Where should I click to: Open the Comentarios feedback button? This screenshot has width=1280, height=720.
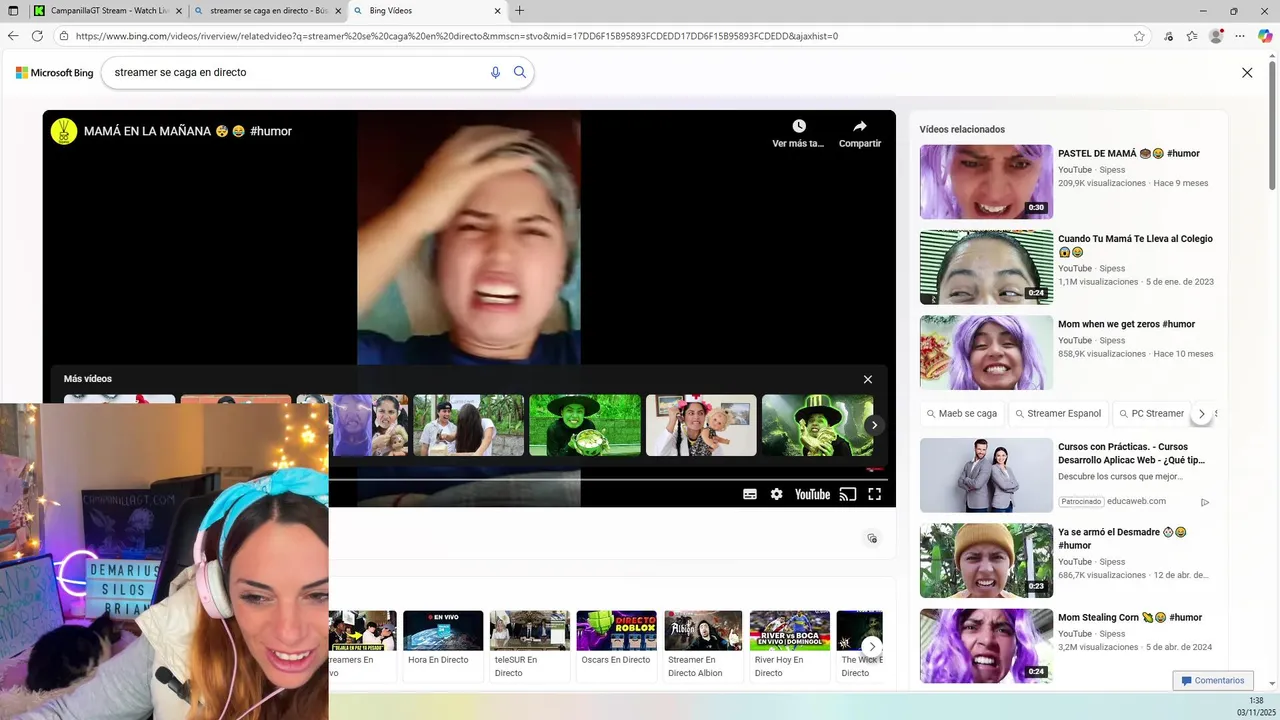click(1213, 681)
